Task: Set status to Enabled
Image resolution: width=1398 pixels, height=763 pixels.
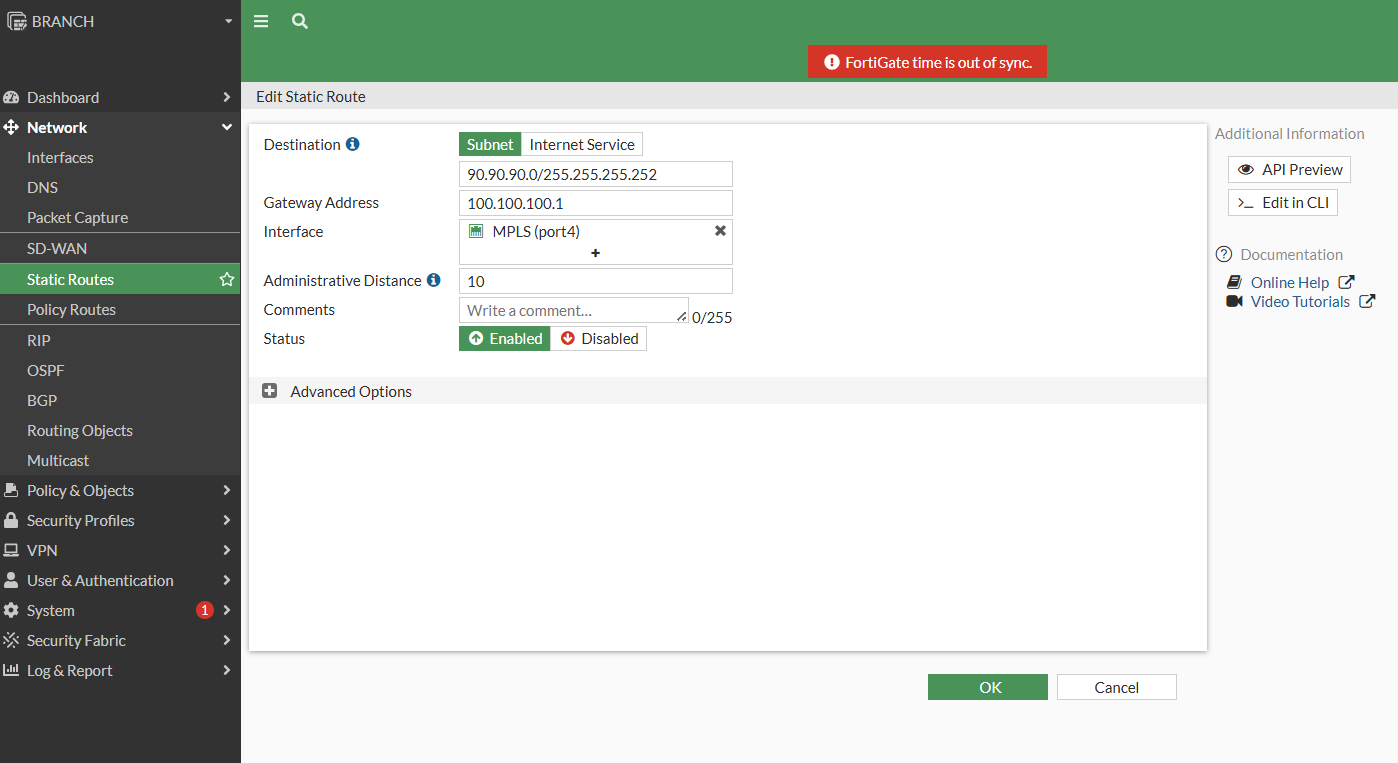Action: 505,338
